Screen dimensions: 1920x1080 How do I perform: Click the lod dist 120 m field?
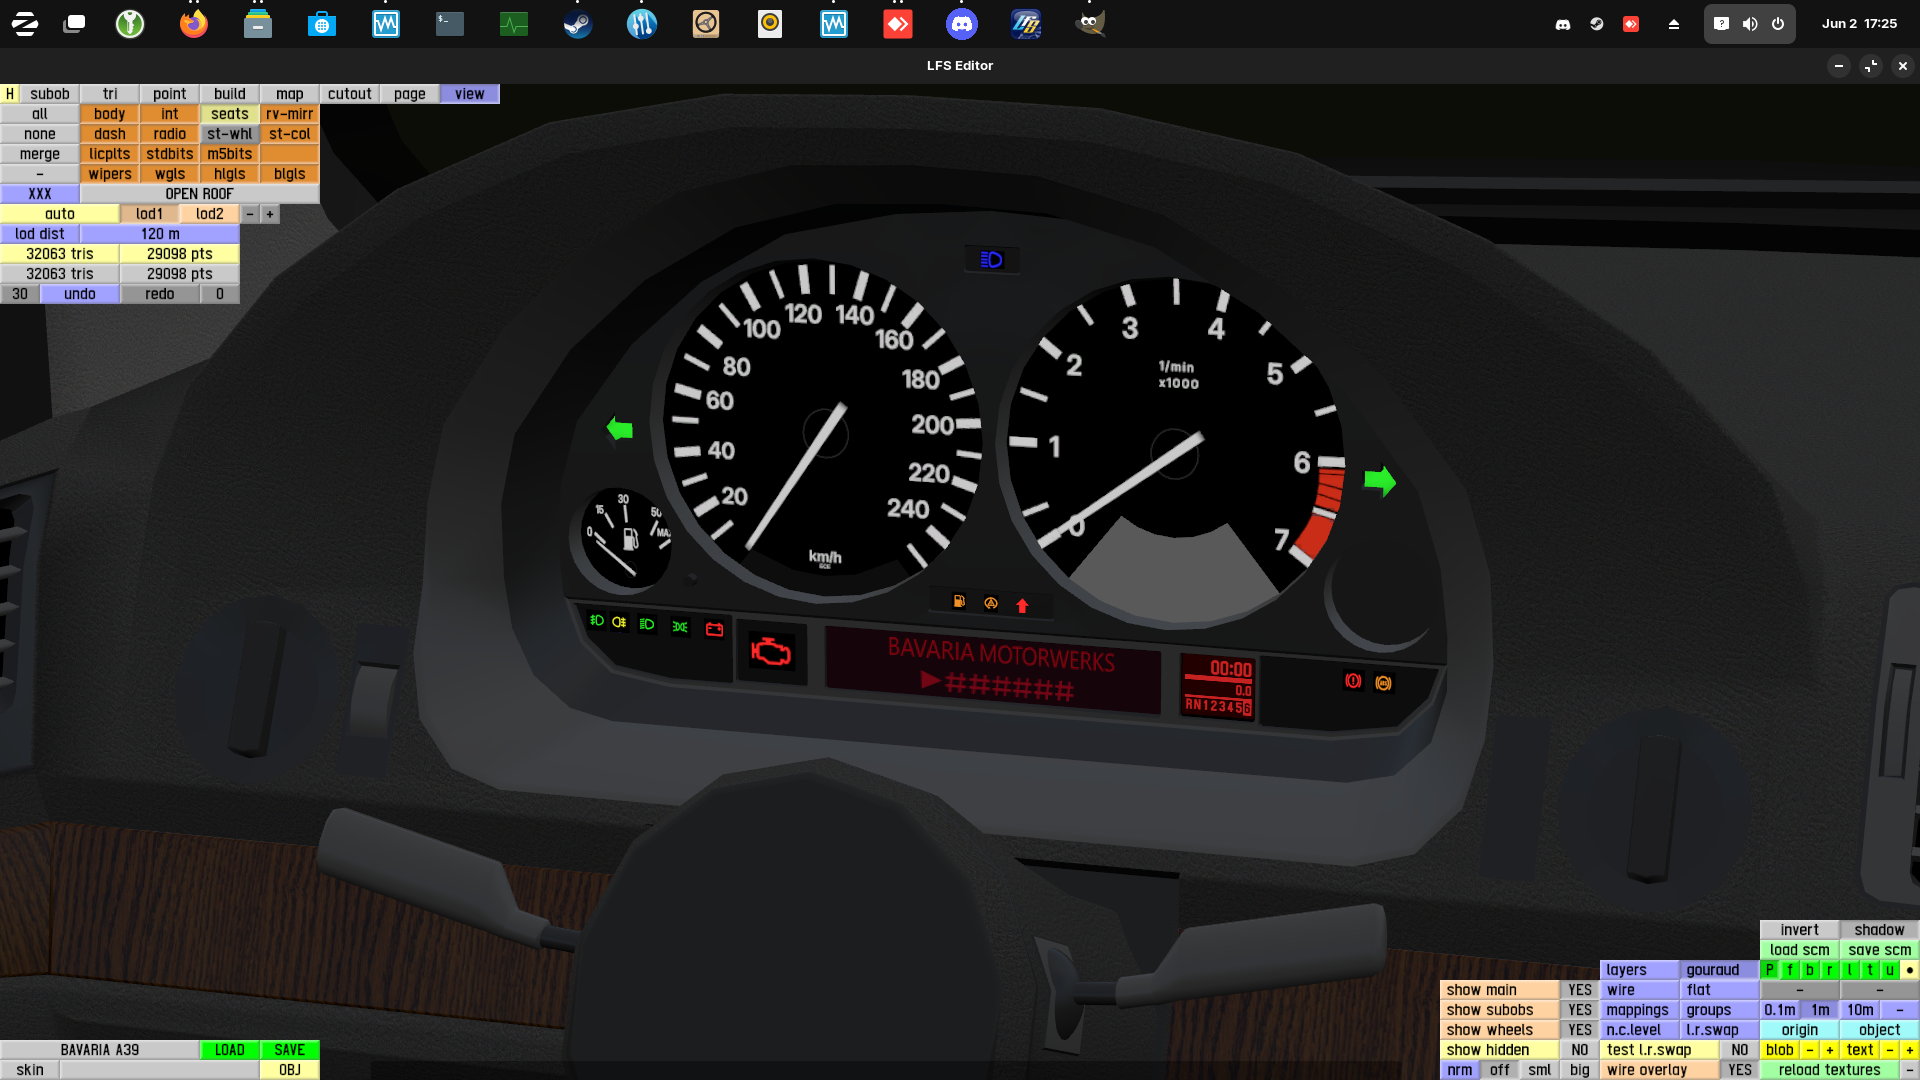pyautogui.click(x=160, y=234)
